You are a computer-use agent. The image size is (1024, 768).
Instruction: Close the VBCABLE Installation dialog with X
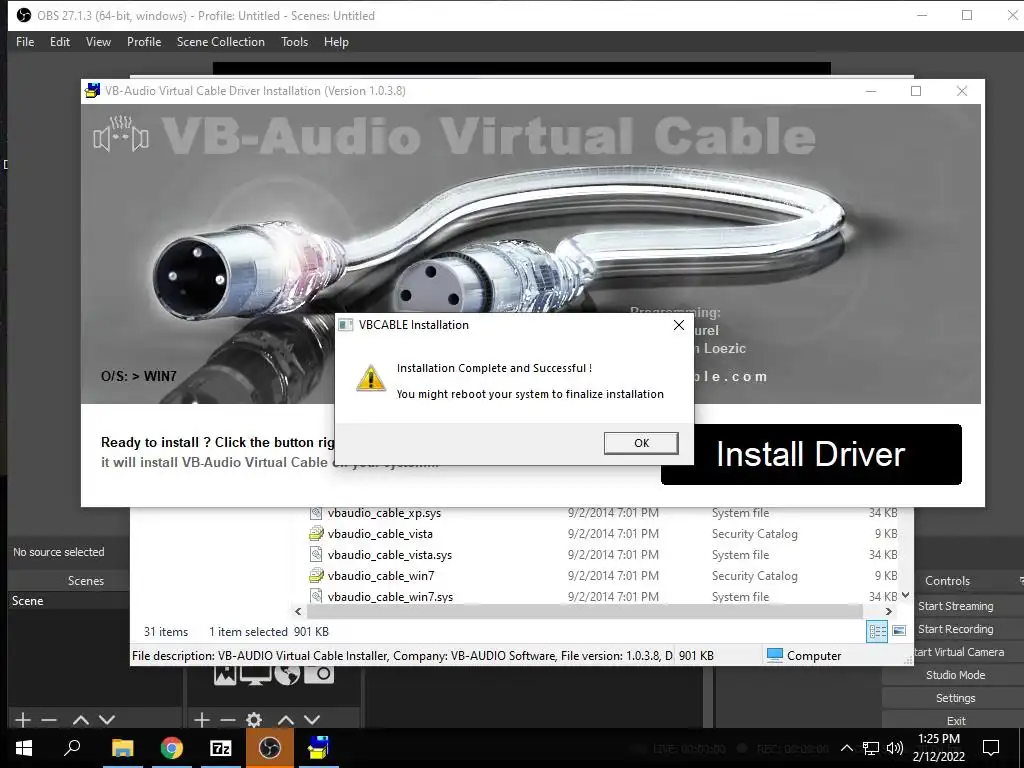[679, 325]
